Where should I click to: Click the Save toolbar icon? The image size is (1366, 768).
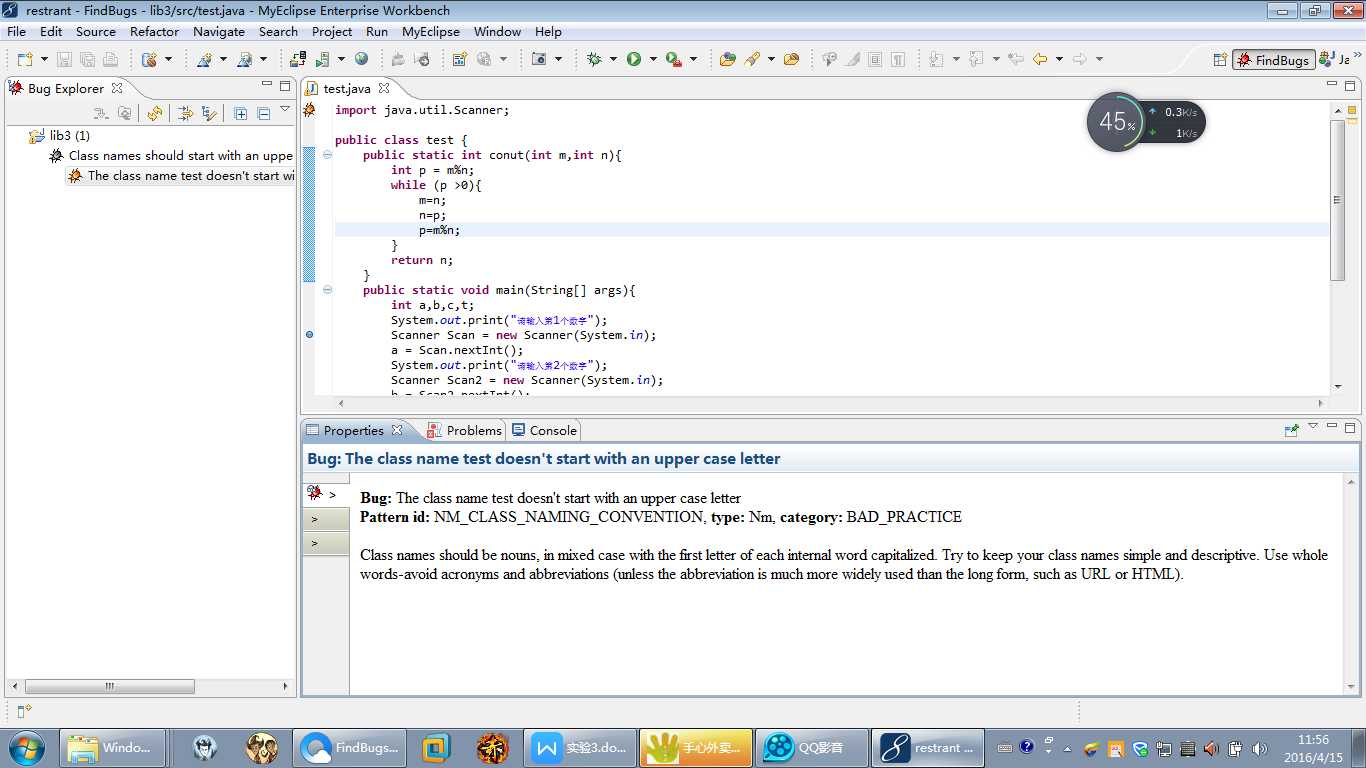tap(64, 60)
